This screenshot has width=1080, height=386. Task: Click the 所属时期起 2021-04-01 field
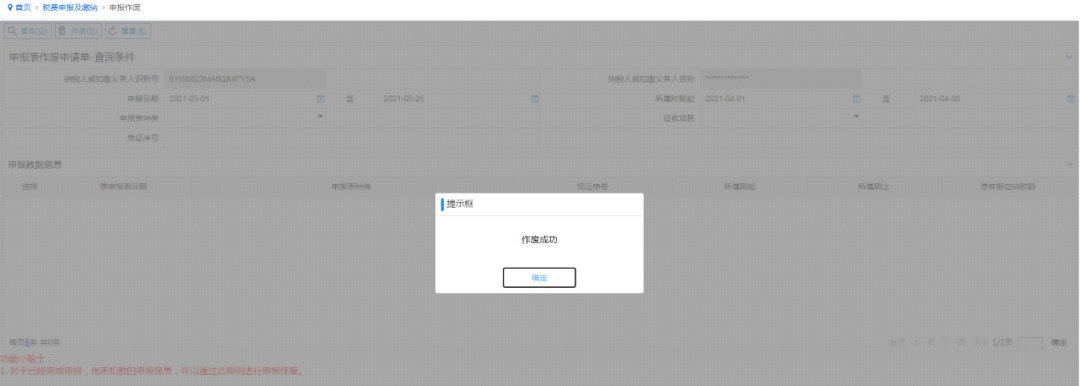[781, 99]
